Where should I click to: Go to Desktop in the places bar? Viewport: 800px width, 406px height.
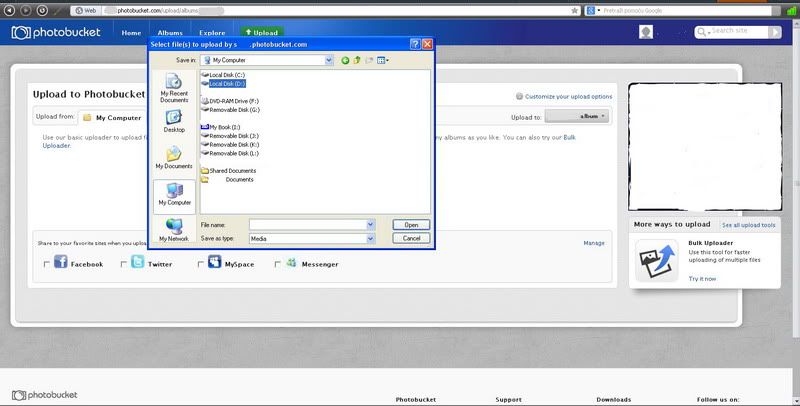click(174, 121)
